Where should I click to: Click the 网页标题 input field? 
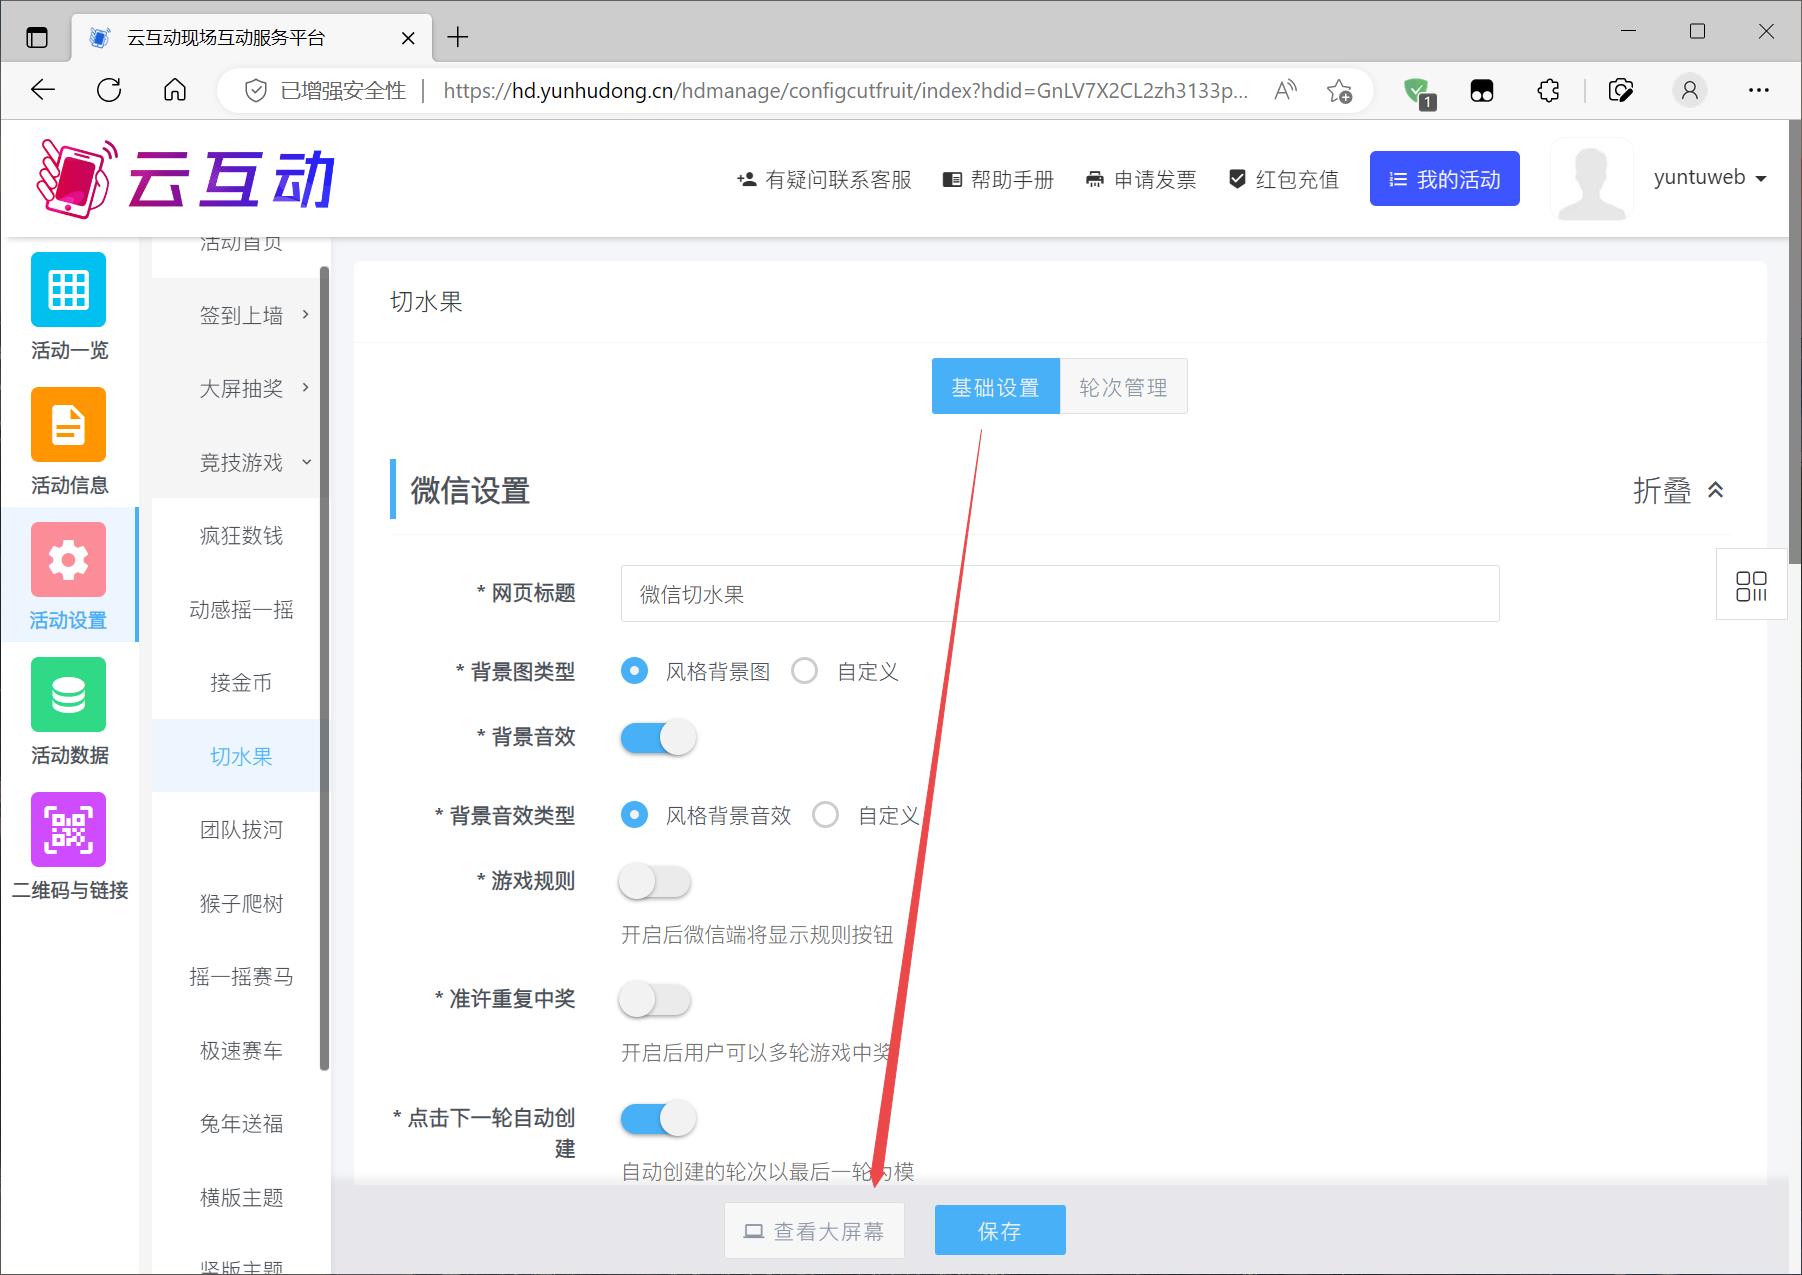point(1060,593)
